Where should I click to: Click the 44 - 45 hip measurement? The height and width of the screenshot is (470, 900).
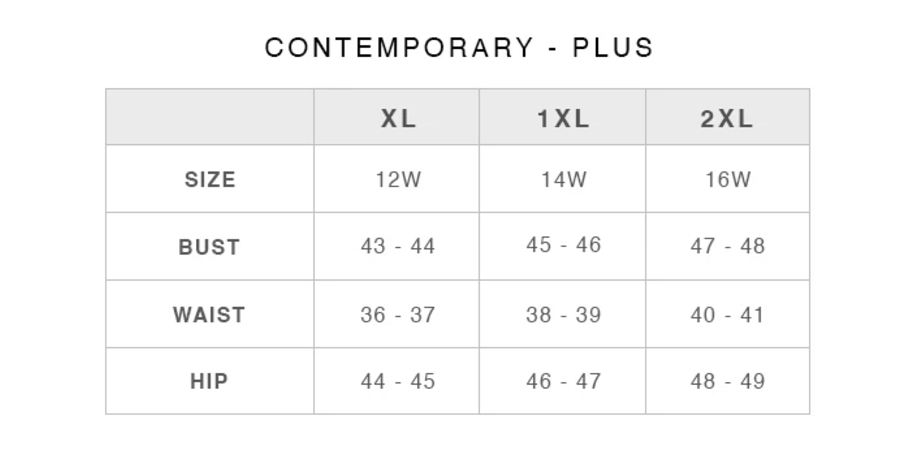[x=398, y=381]
